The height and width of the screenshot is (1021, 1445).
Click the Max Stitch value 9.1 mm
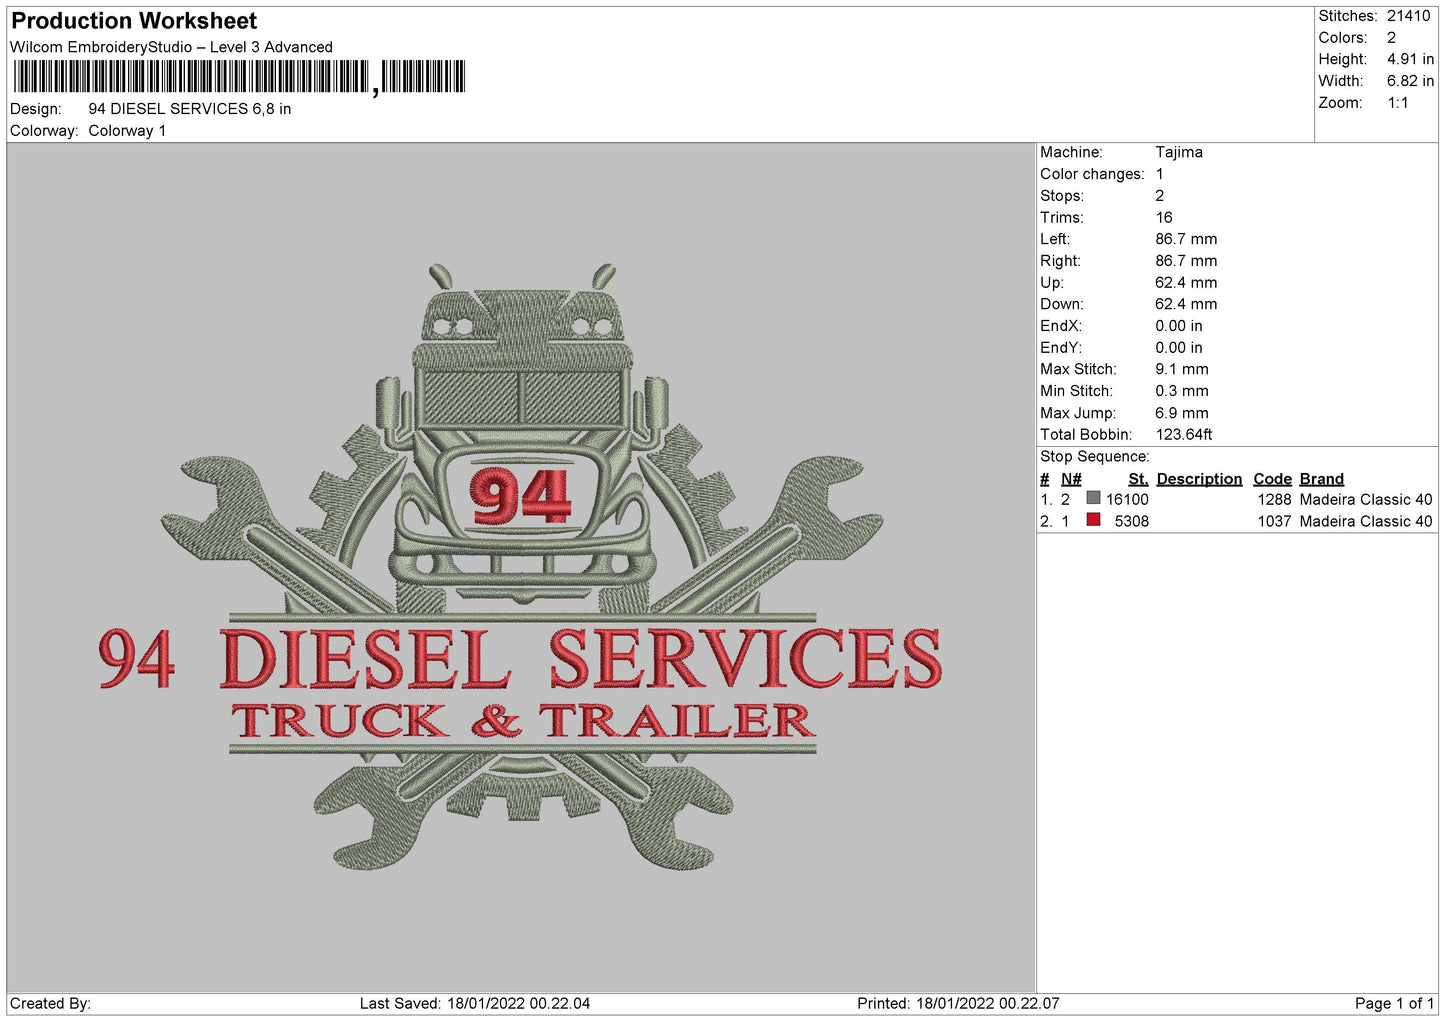(1182, 370)
